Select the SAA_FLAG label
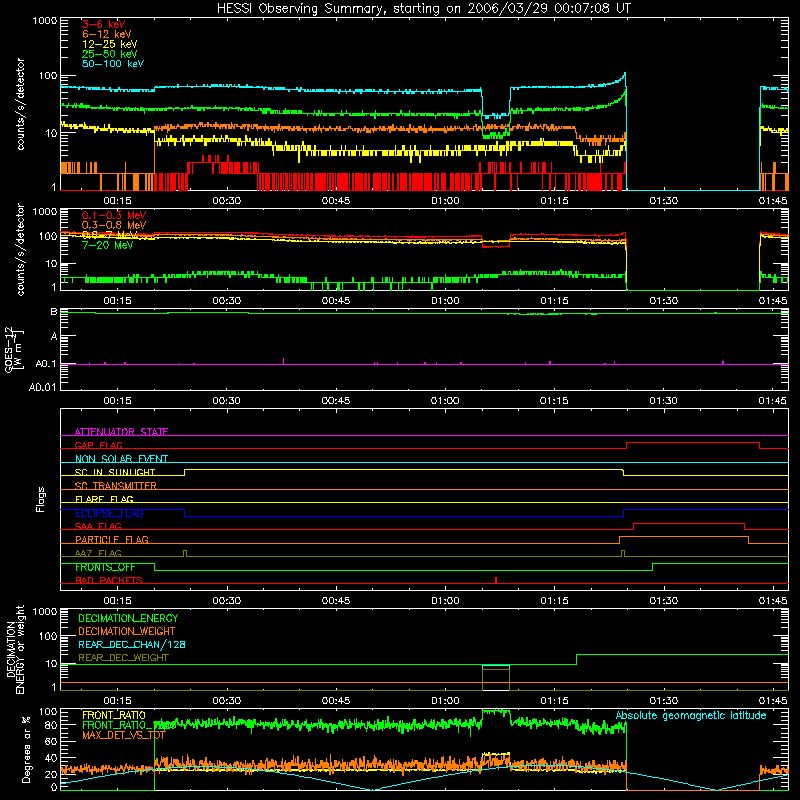The height and width of the screenshot is (800, 800). coord(98,527)
